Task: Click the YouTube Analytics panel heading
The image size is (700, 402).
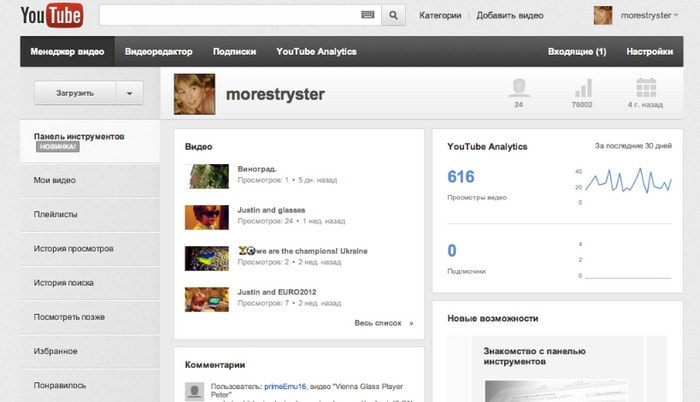Action: pos(487,147)
